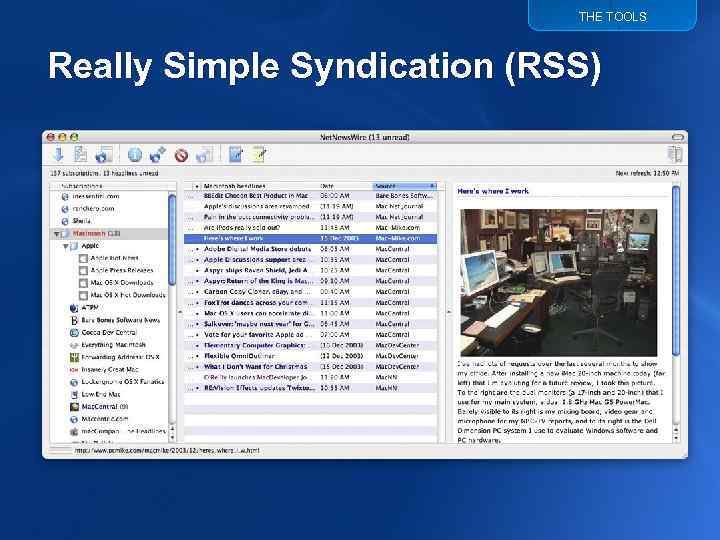Viewport: 720px width, 540px height.
Task: Click the subscriptions list scrollbar thumb
Action: pyautogui.click(x=172, y=239)
